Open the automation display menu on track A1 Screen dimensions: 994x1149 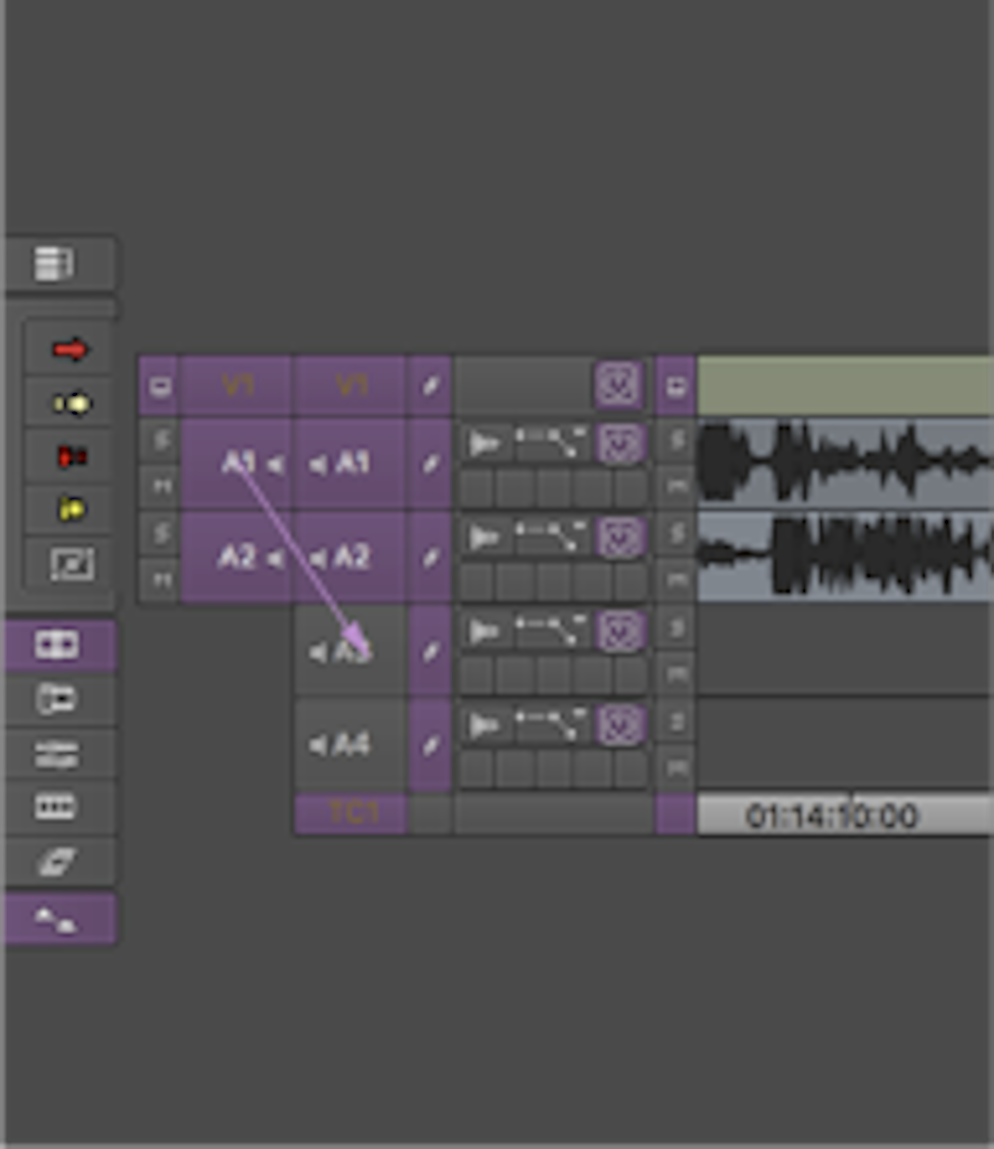[x=552, y=443]
